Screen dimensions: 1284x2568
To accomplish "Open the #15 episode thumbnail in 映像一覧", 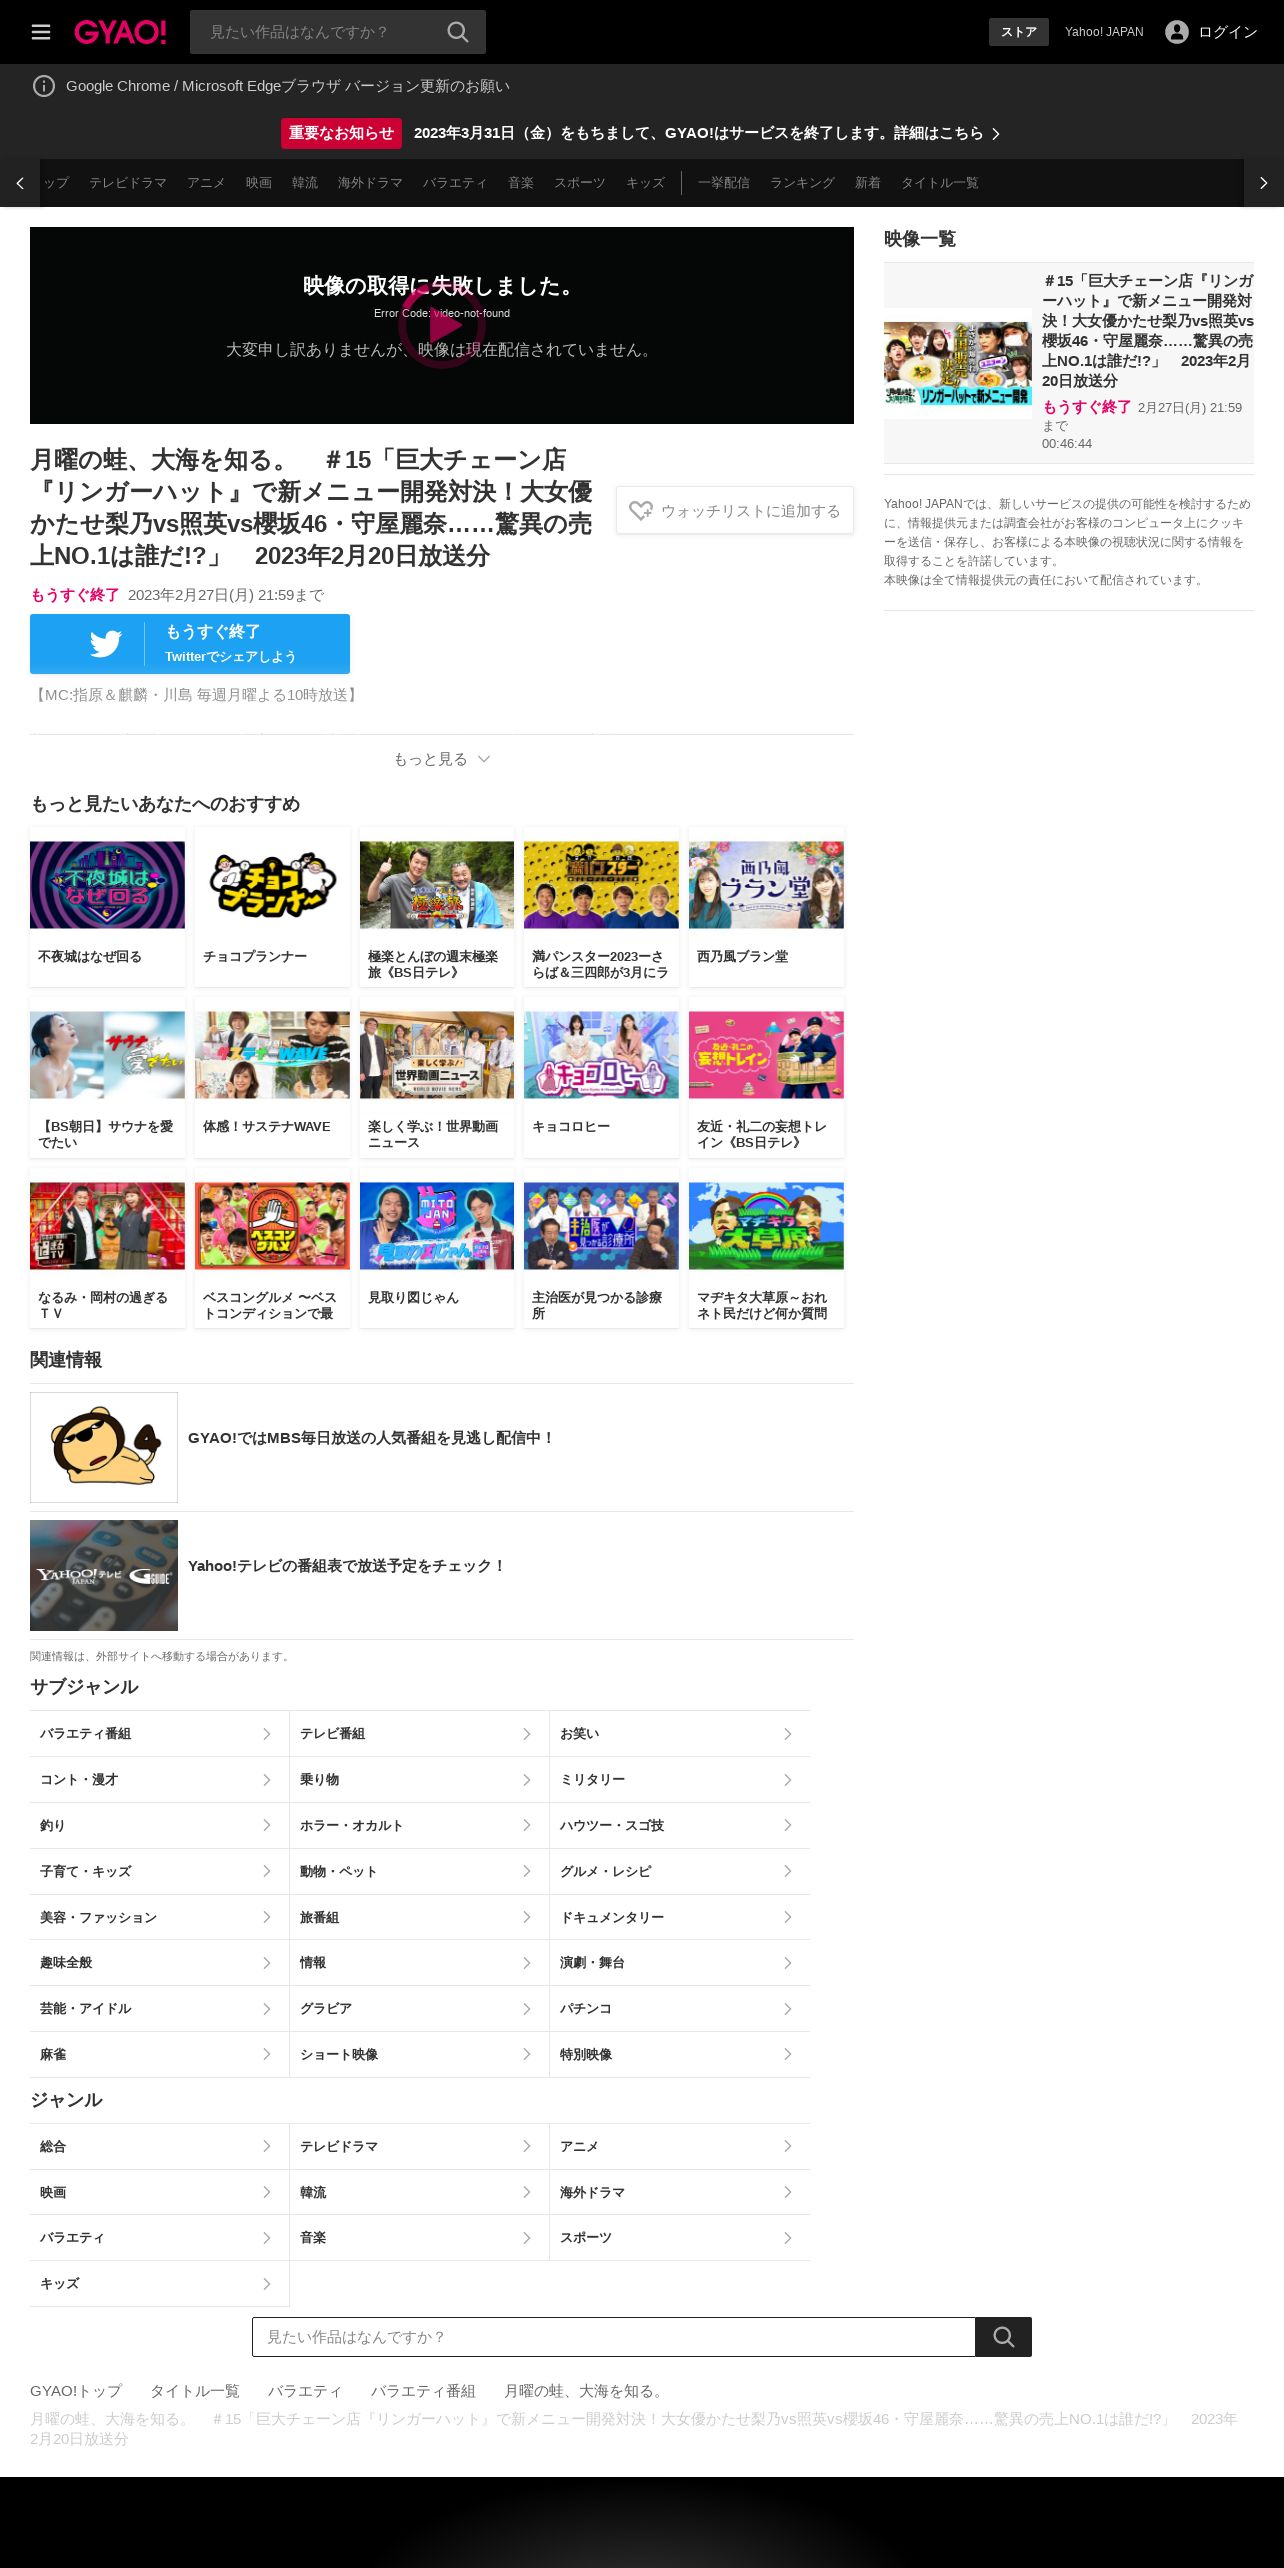I will click(x=957, y=363).
